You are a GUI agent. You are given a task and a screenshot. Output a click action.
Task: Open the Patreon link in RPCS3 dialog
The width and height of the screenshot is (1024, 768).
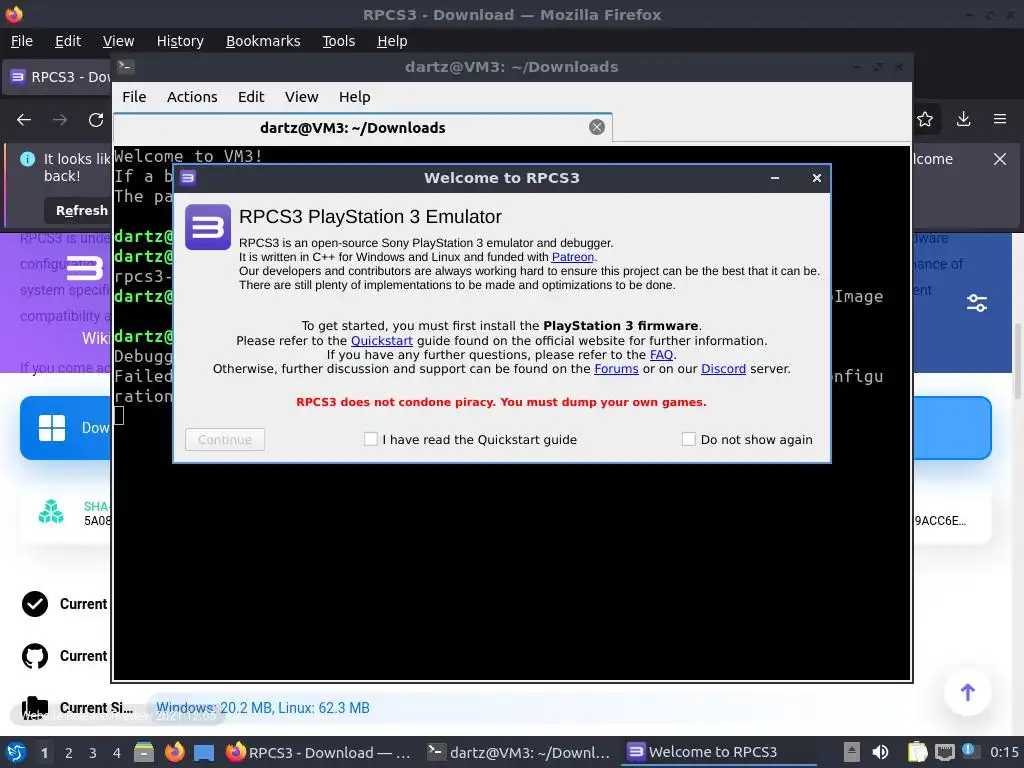coord(572,257)
